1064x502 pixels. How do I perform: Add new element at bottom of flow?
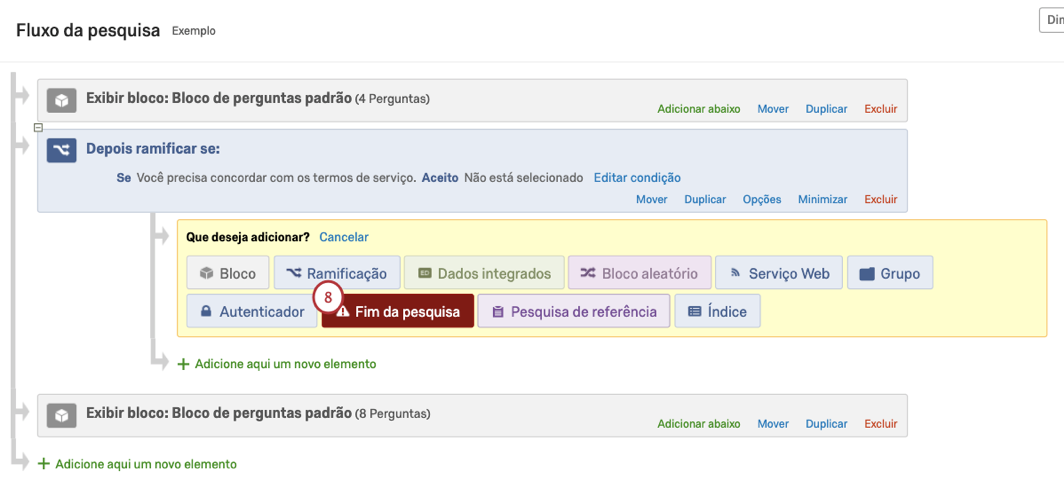pyautogui.click(x=138, y=465)
